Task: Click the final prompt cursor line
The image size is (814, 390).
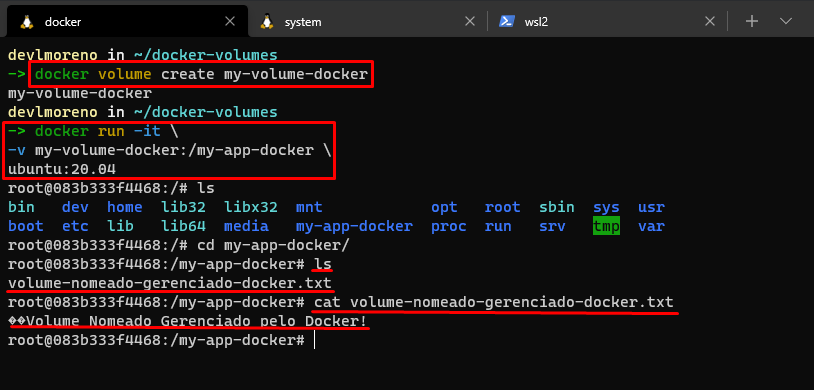Action: pyautogui.click(x=161, y=341)
